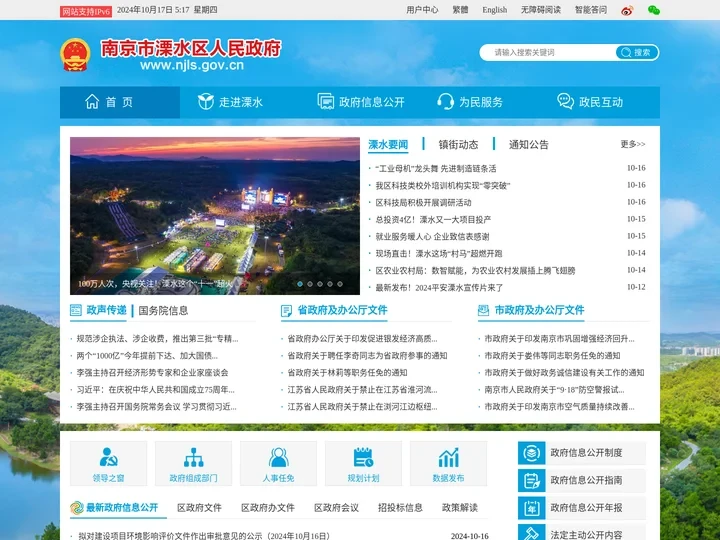The image size is (720, 540).
Task: Select first carousel dot indicator
Action: click(x=300, y=284)
